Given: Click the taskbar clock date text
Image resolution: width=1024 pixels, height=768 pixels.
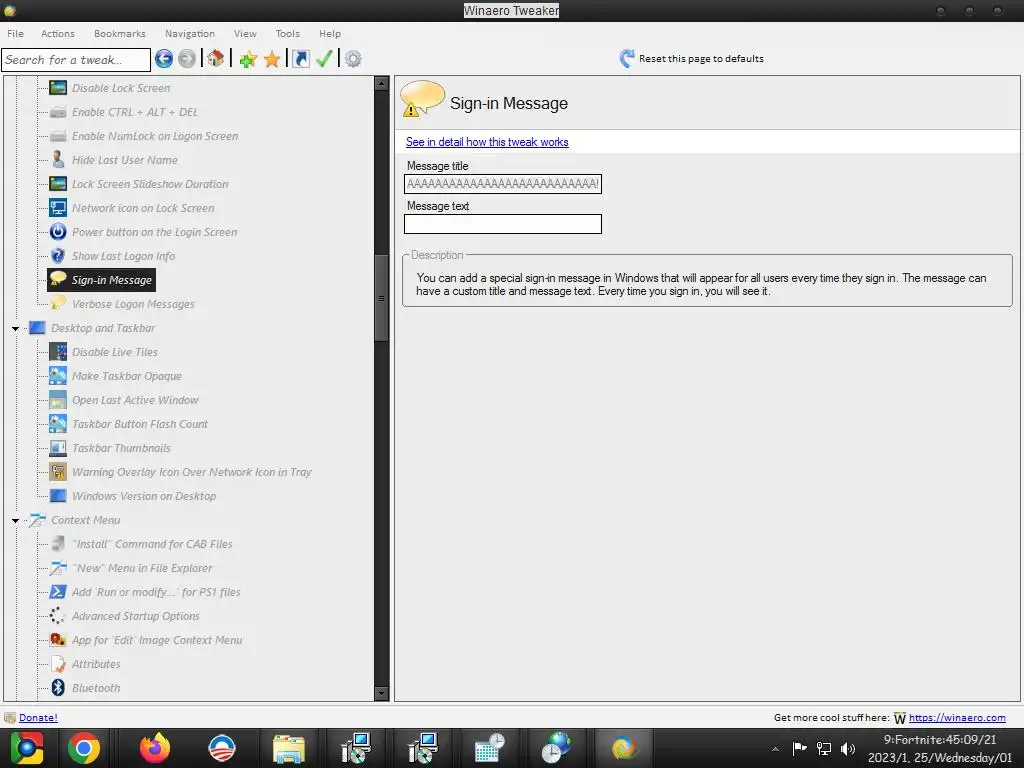Looking at the screenshot, I should tap(940, 758).
